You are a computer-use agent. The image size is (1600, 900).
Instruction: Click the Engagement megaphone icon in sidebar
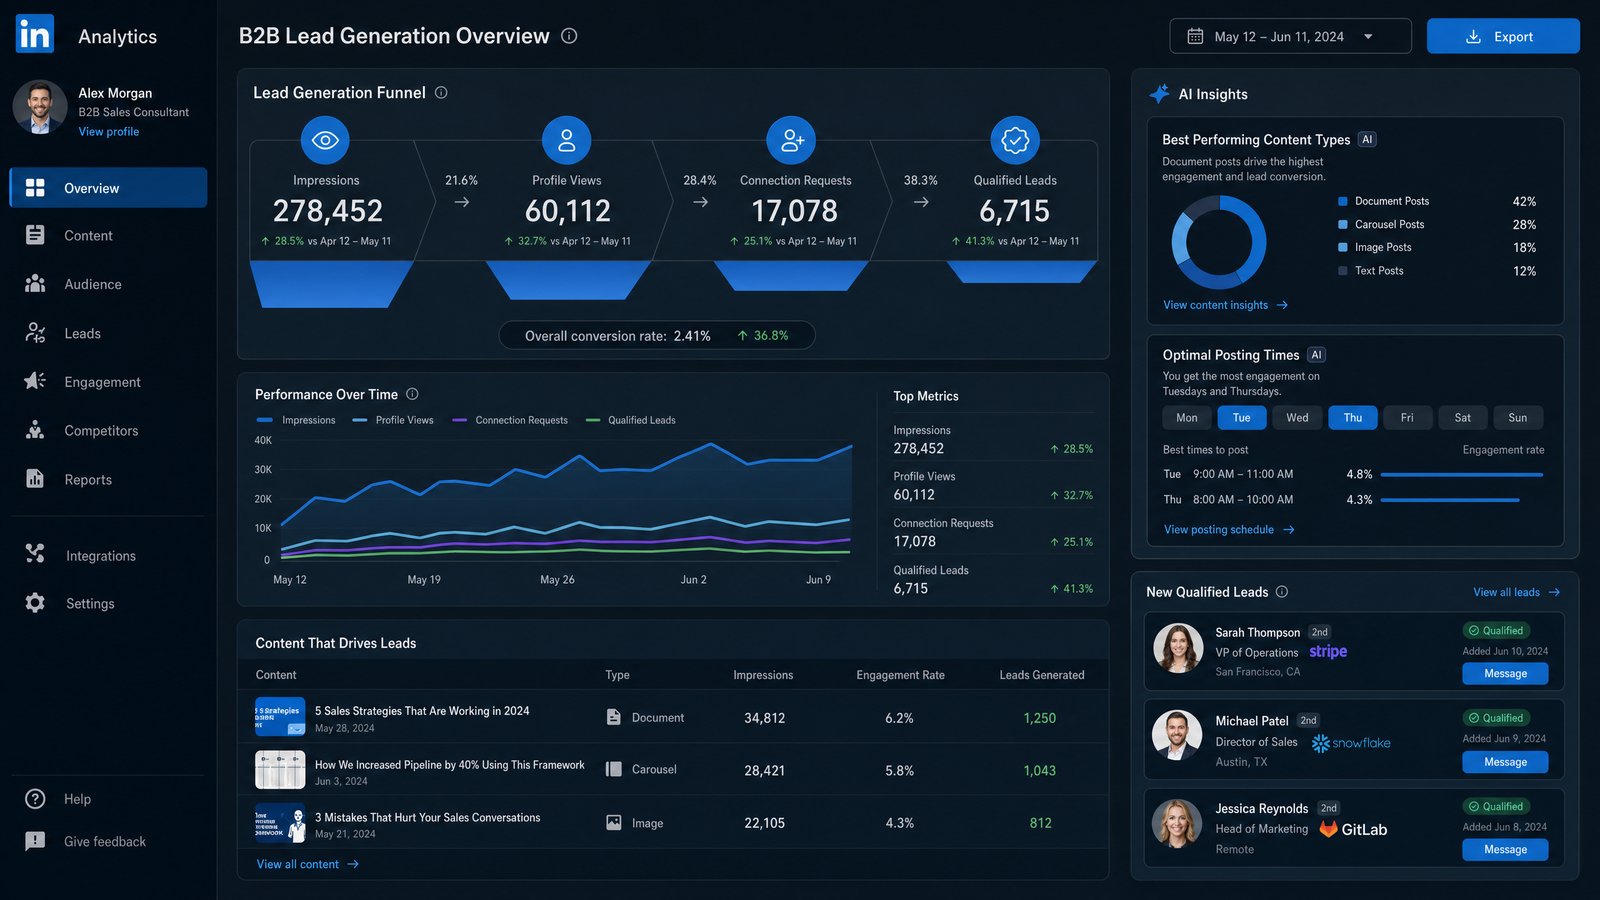(x=35, y=381)
